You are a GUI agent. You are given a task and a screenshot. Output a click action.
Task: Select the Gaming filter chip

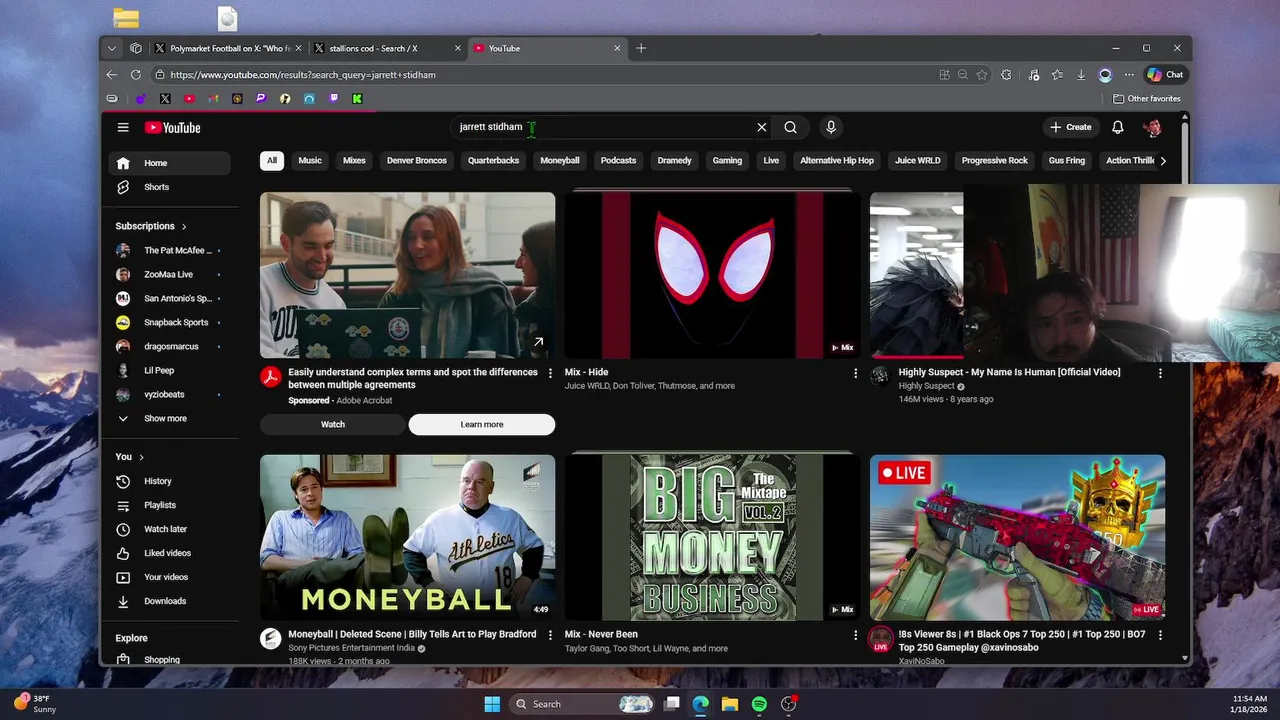727,160
